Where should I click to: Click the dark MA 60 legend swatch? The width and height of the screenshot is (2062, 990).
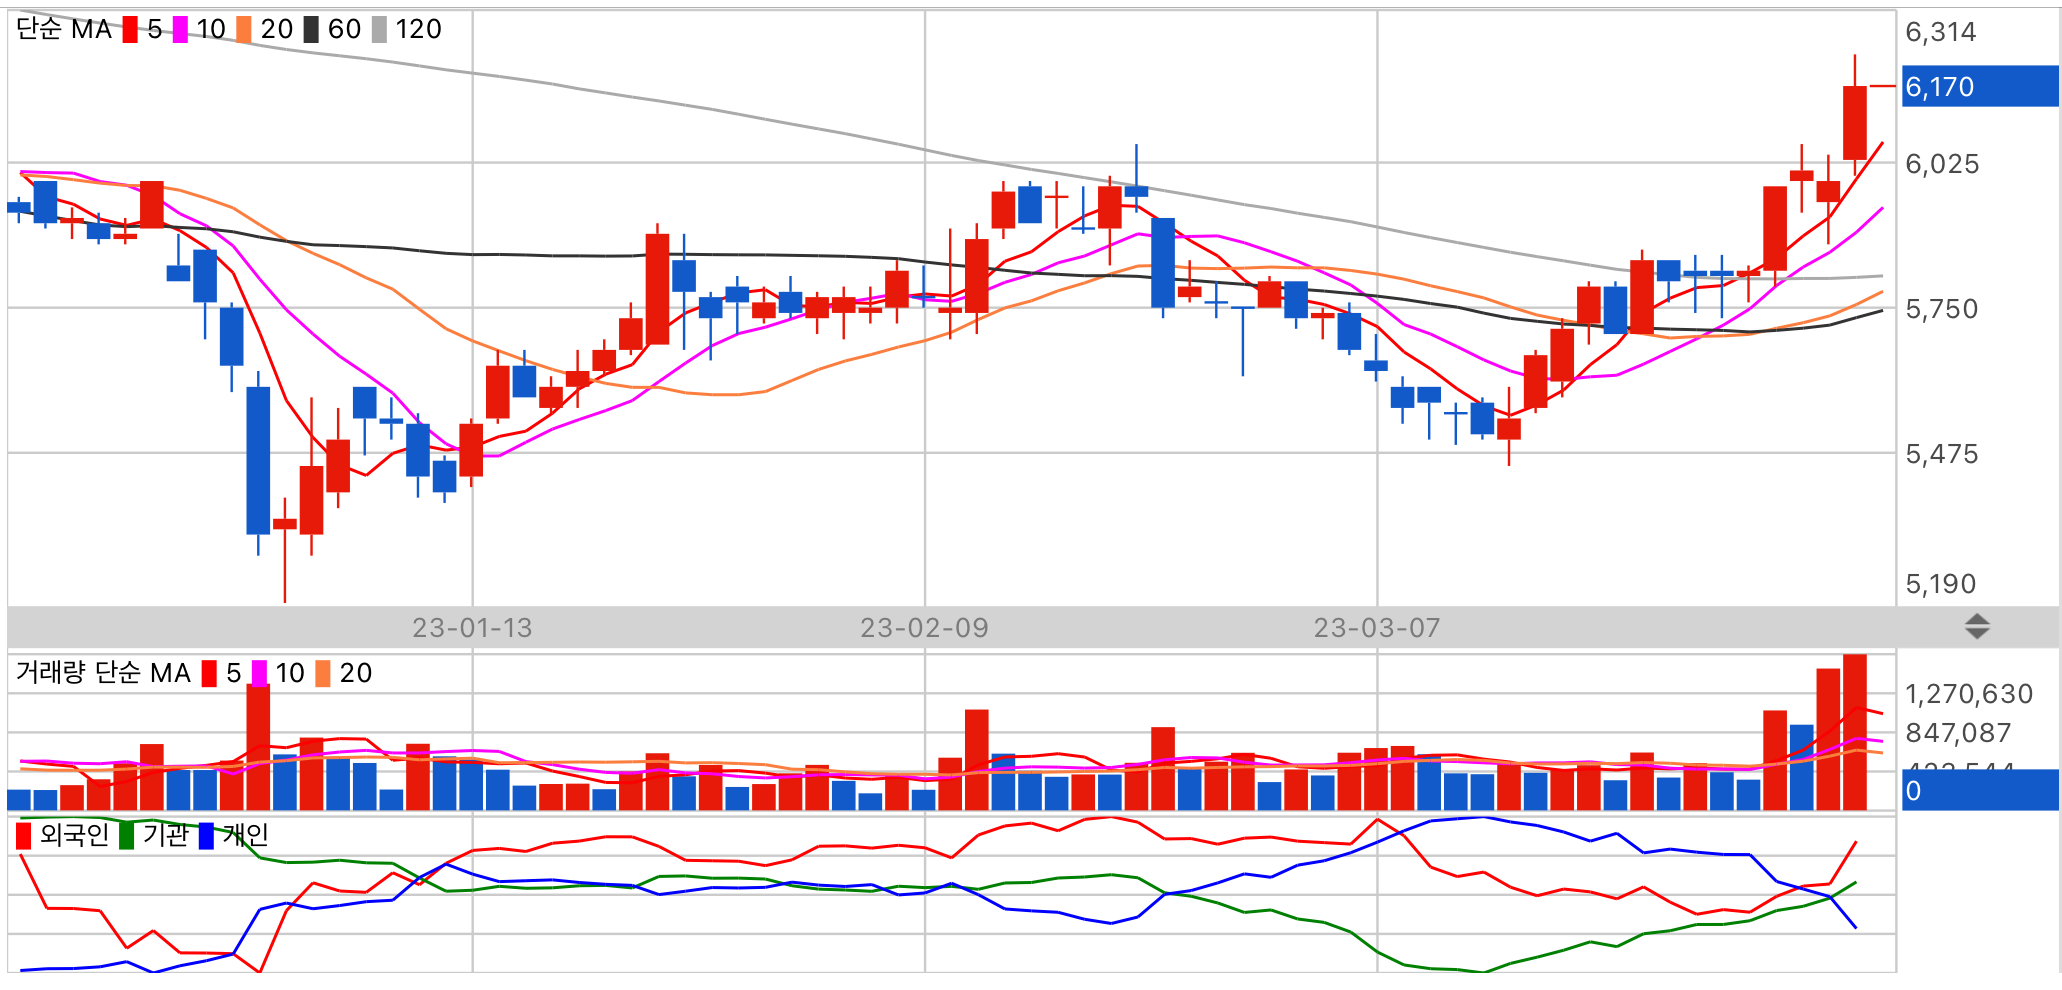[x=311, y=30]
